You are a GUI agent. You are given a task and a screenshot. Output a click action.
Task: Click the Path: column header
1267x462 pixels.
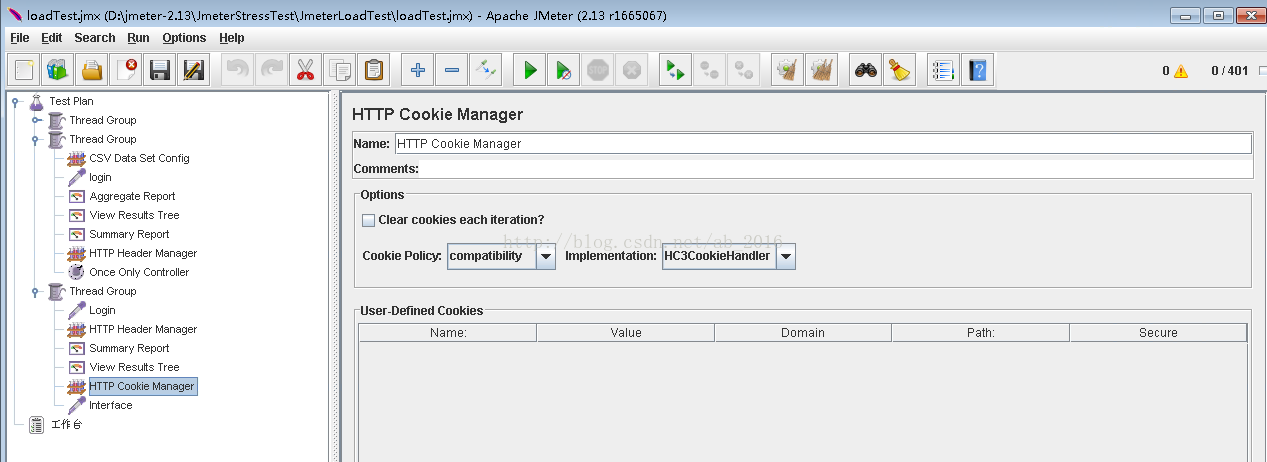(981, 333)
